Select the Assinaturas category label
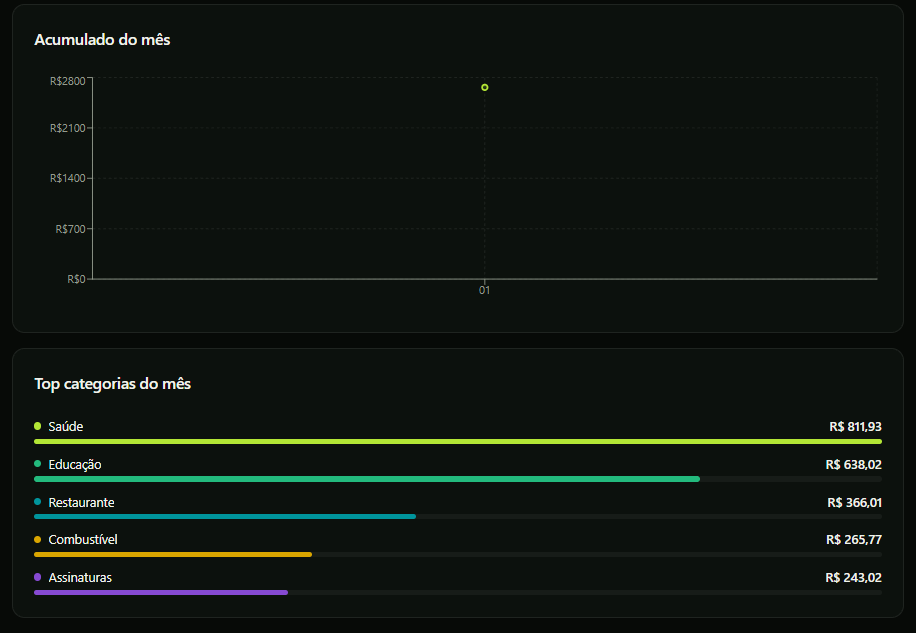 [80, 578]
